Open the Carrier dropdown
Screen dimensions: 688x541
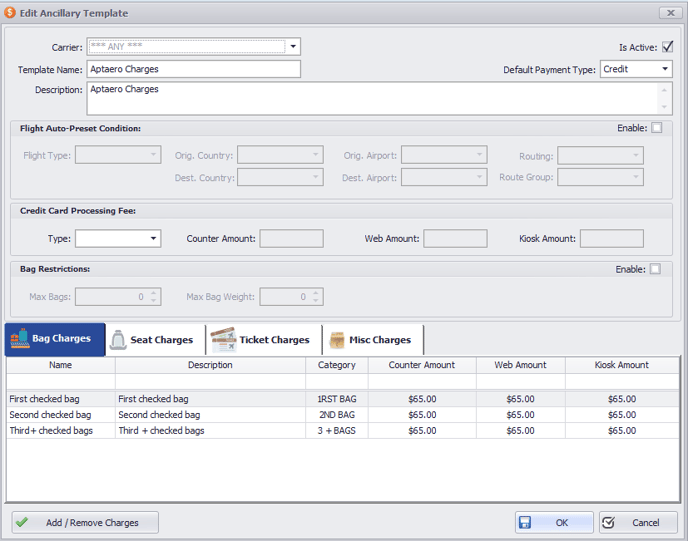[293, 47]
